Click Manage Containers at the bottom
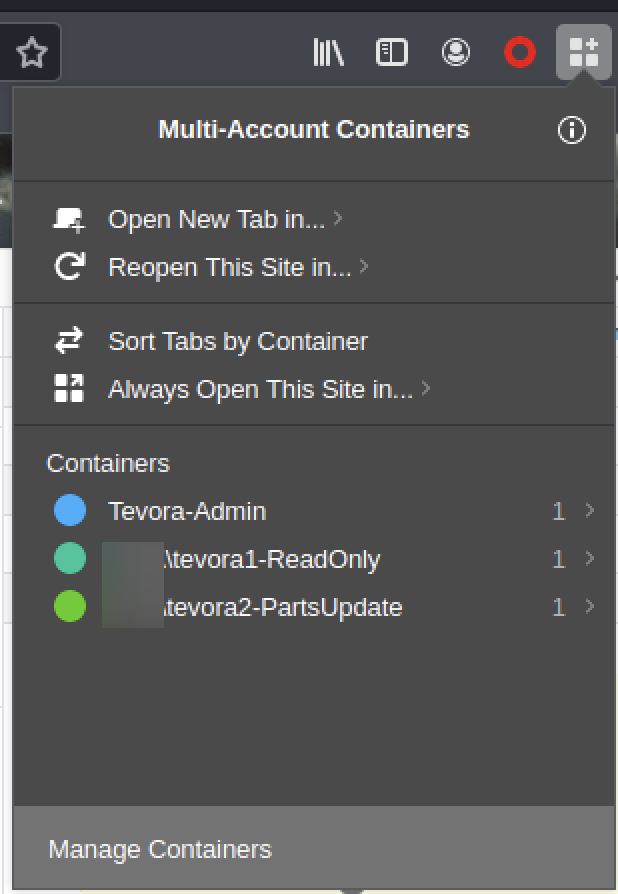This screenshot has width=618, height=894. [314, 849]
